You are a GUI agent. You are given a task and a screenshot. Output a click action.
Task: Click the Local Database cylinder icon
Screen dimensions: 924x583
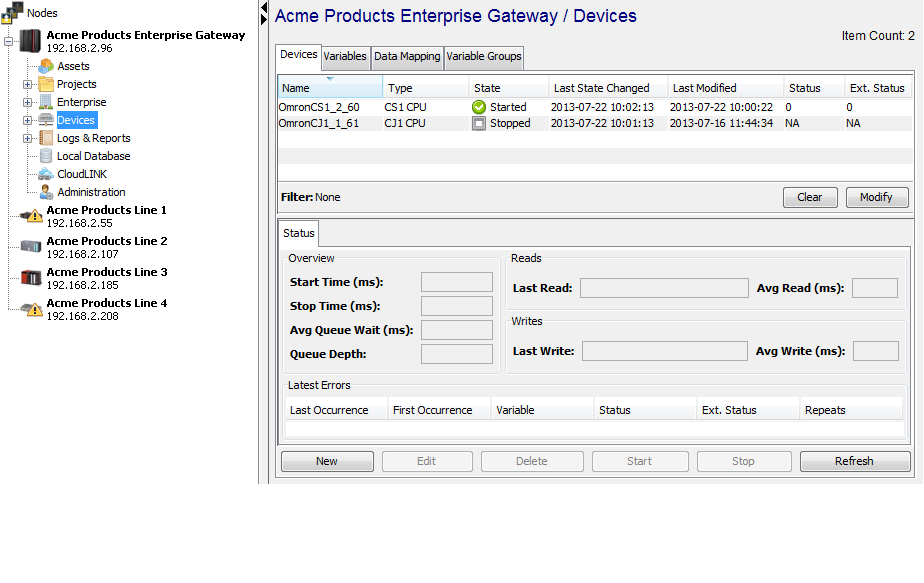tap(46, 156)
